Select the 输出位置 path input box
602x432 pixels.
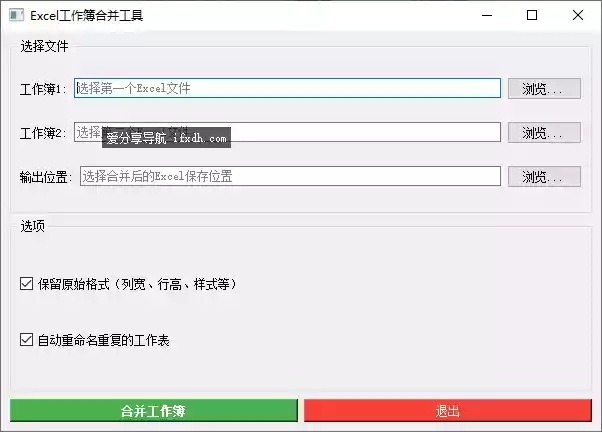pyautogui.click(x=289, y=176)
